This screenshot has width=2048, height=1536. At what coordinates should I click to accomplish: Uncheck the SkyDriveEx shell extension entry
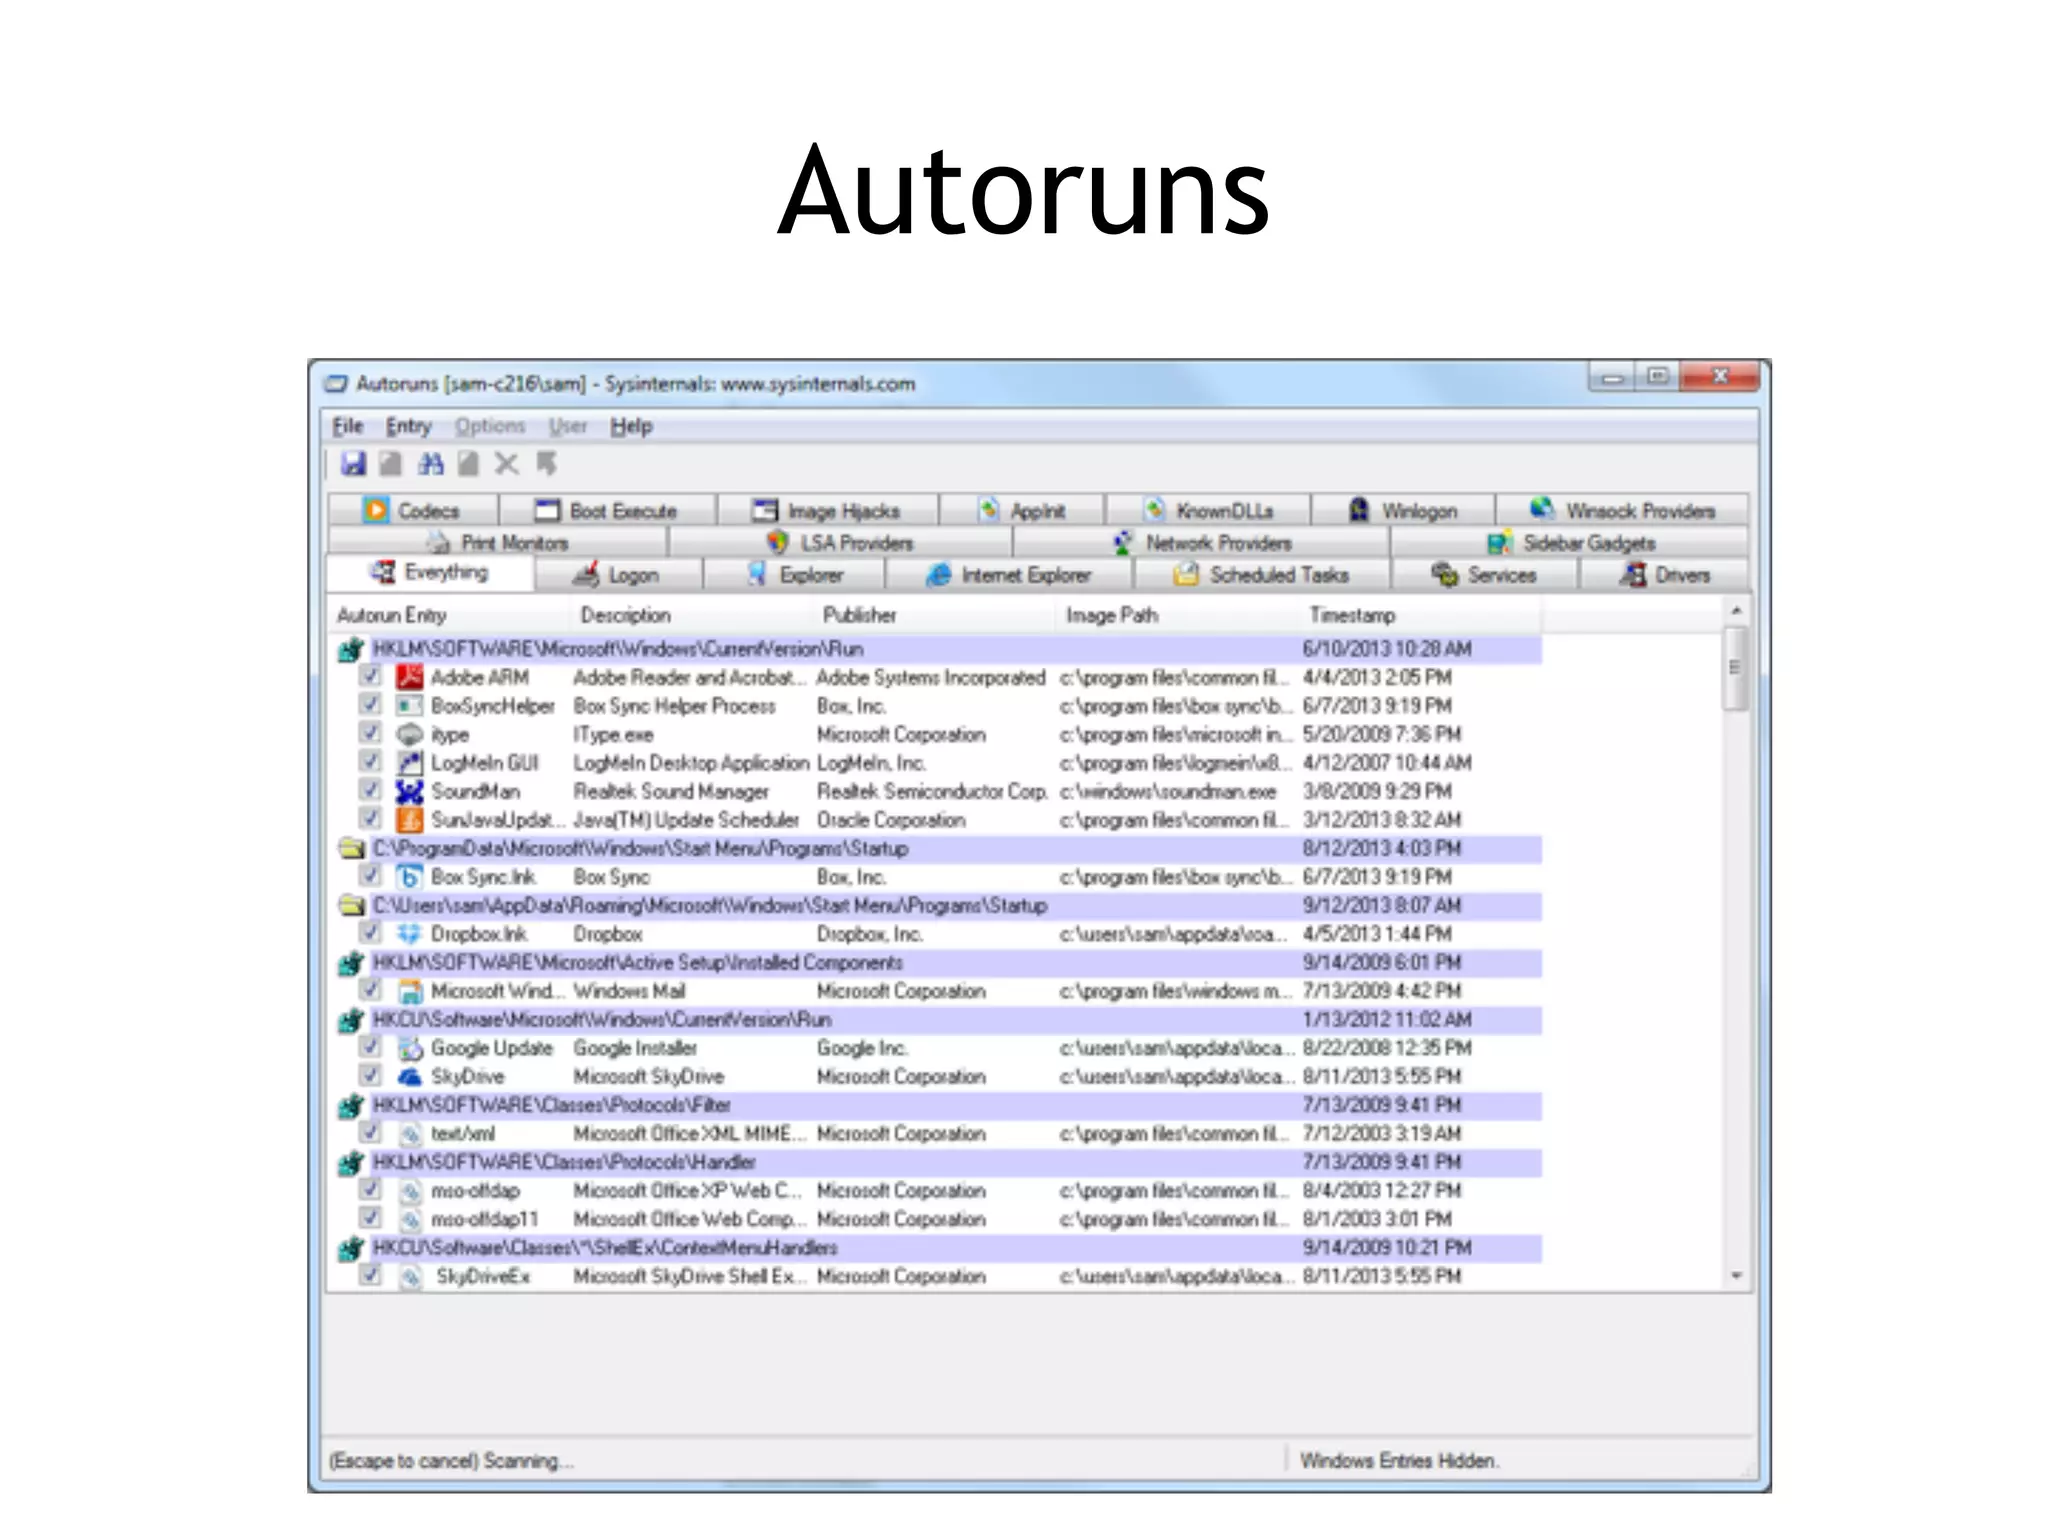(x=371, y=1275)
